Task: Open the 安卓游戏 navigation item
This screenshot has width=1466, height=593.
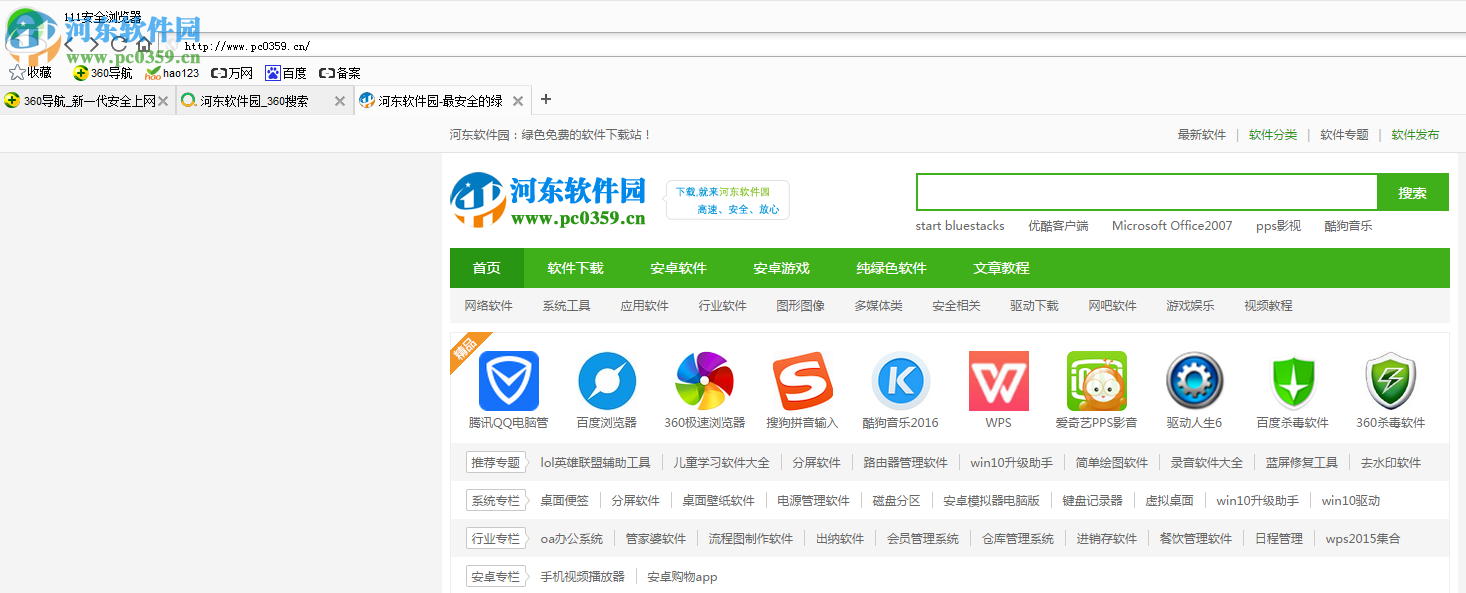Action: pyautogui.click(x=782, y=268)
